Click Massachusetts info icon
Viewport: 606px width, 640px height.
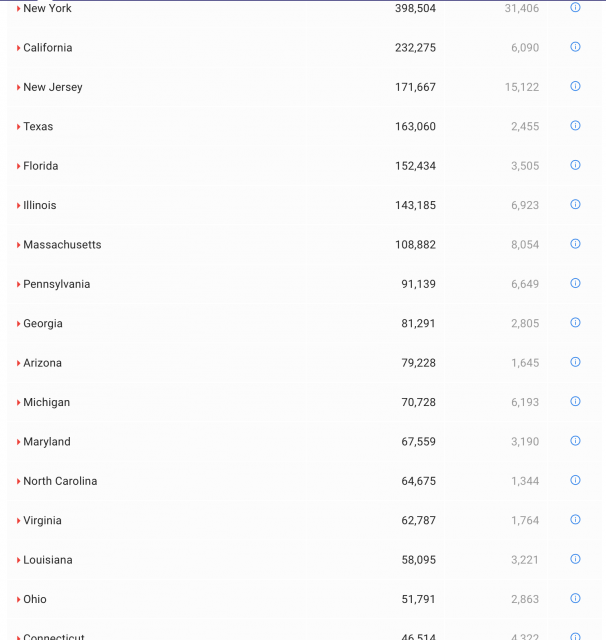coord(575,244)
